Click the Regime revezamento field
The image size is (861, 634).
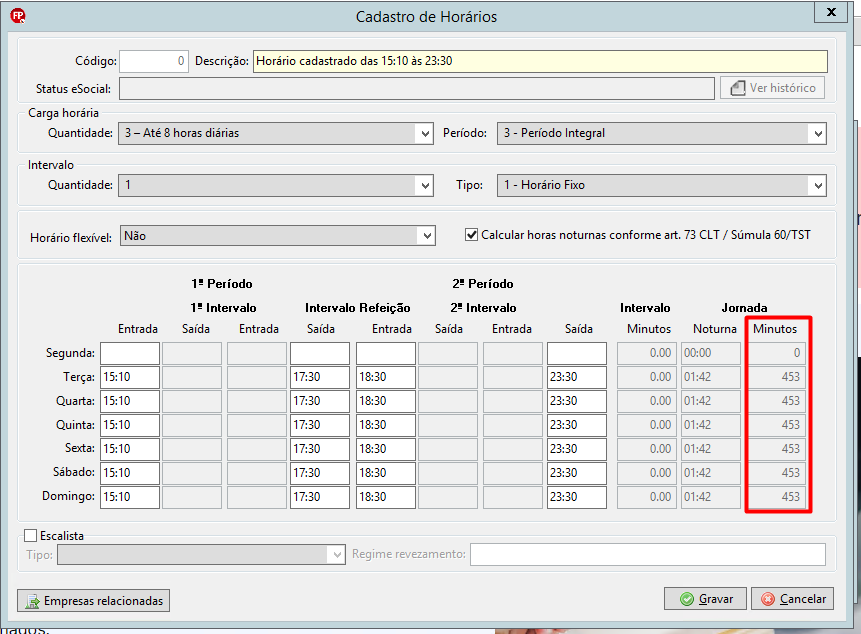tap(648, 554)
